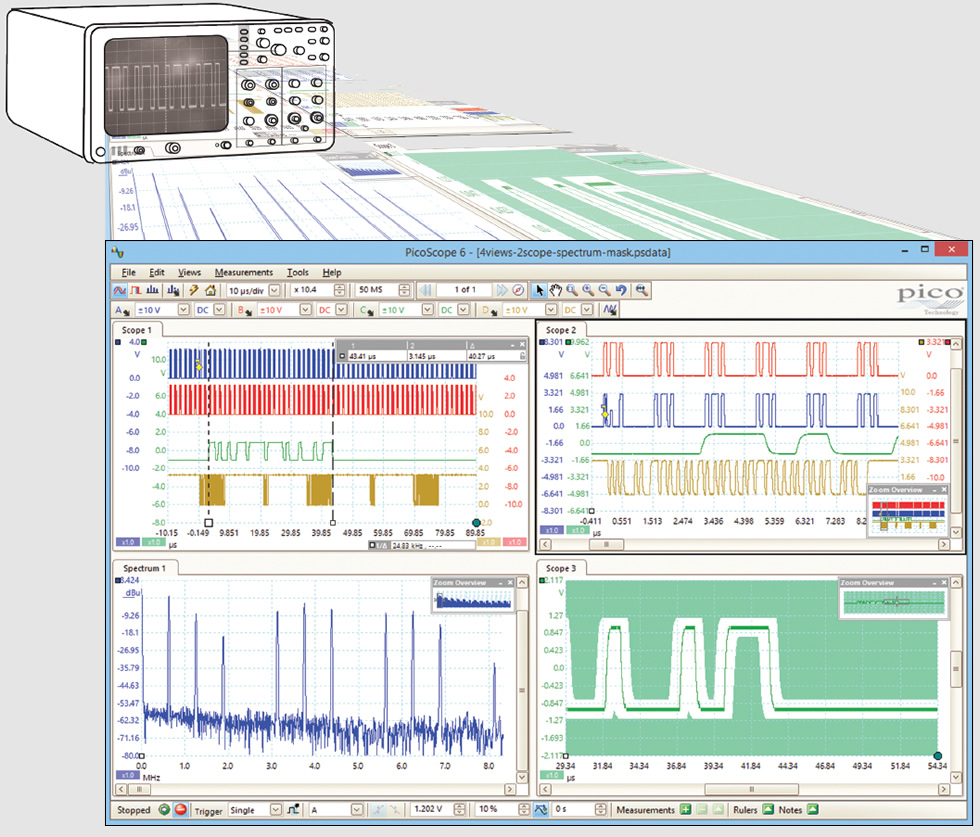This screenshot has width=980, height=837.
Task: Open the spectrum options icon
Action: point(173,291)
